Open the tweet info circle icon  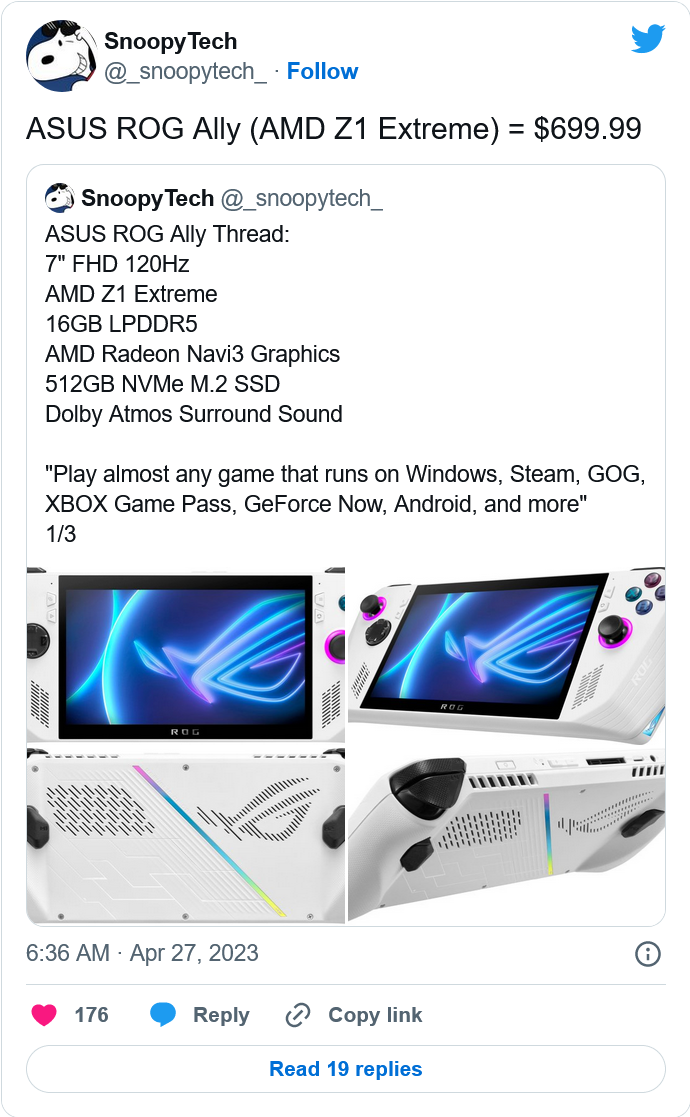tap(647, 954)
